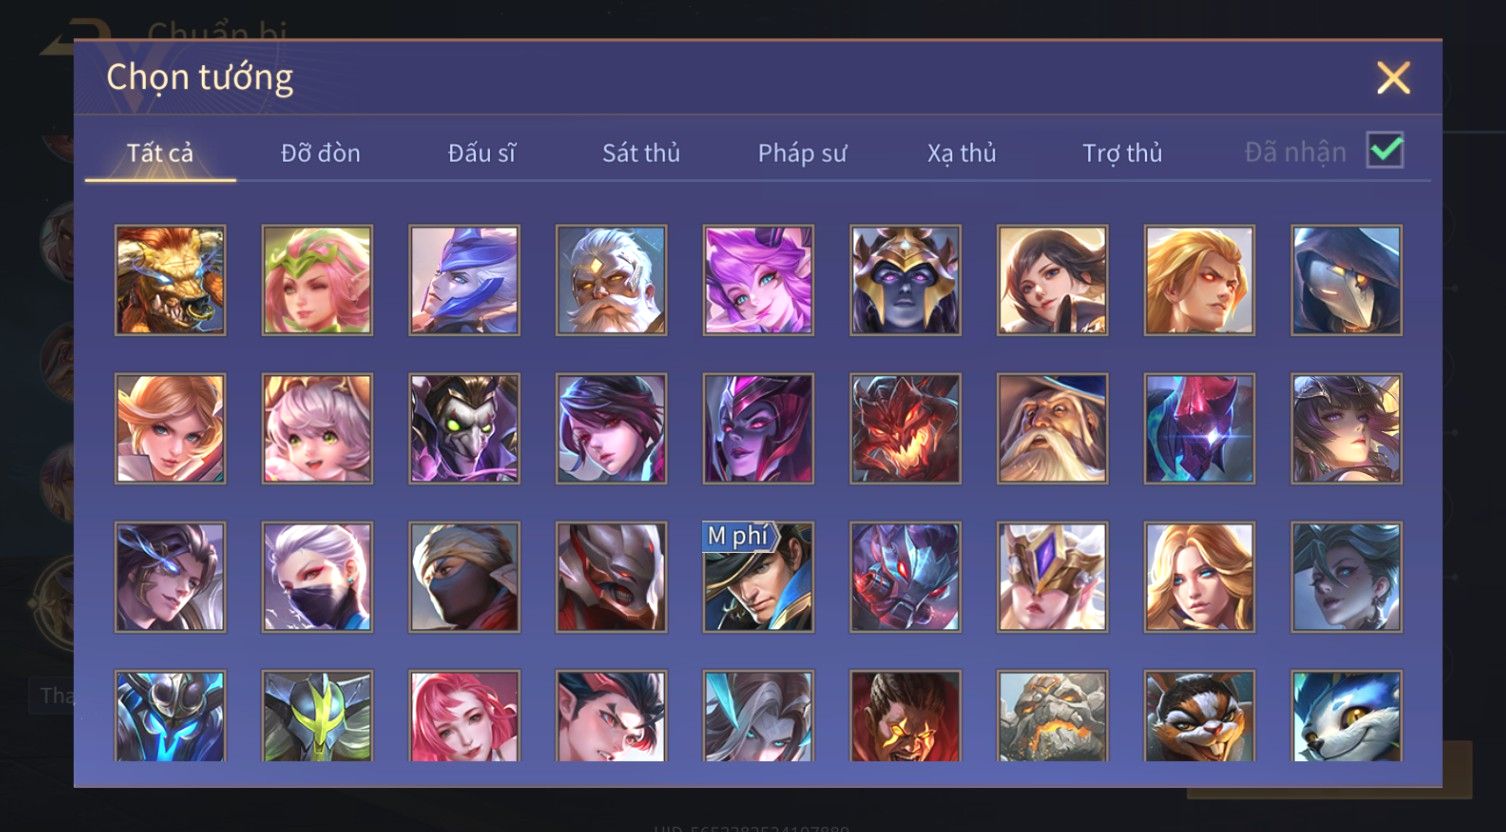Pick the blue fox hero portrait
1506x832 pixels.
point(1346,716)
